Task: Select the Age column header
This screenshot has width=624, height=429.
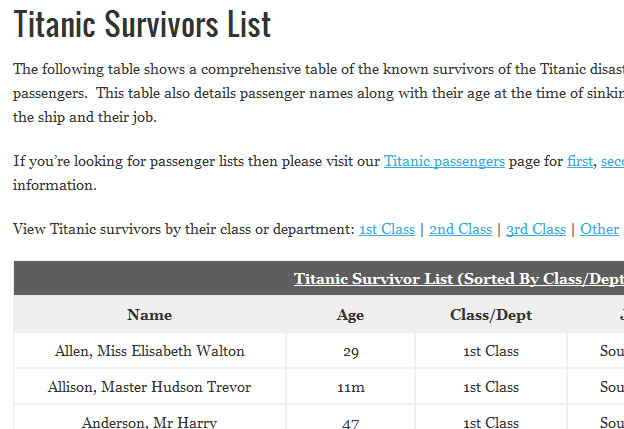Action: [x=350, y=315]
